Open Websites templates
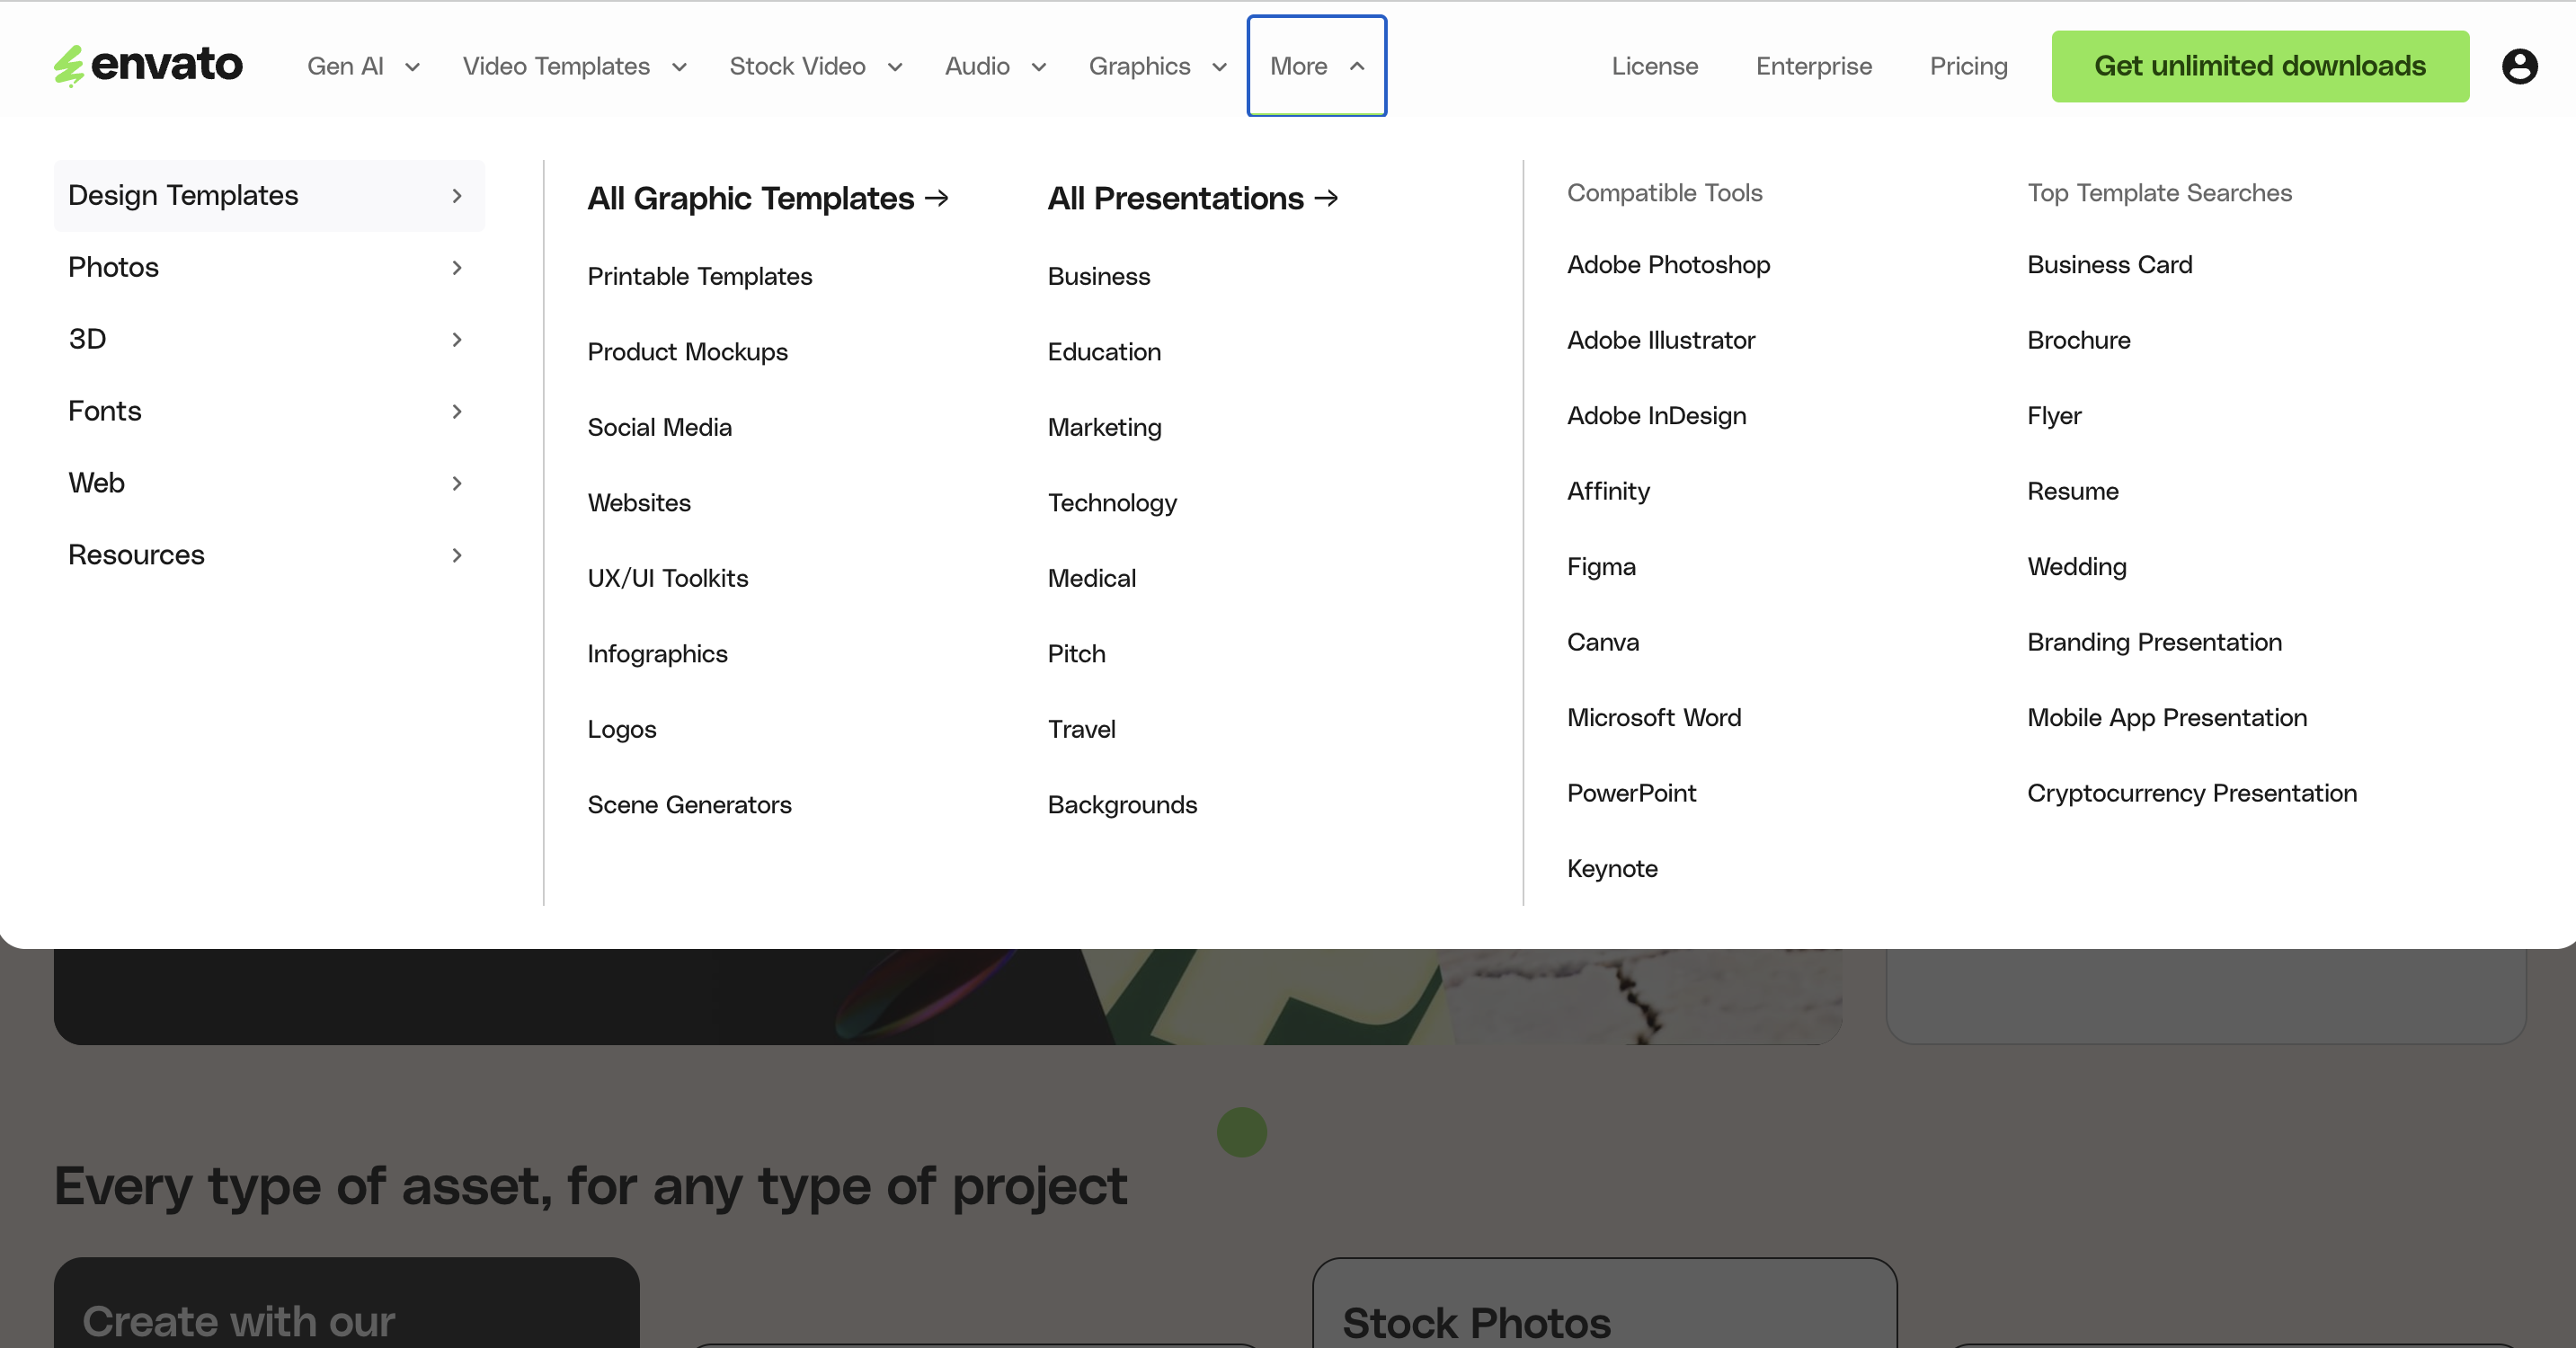Screen dimensions: 2576x1348 click(x=638, y=503)
